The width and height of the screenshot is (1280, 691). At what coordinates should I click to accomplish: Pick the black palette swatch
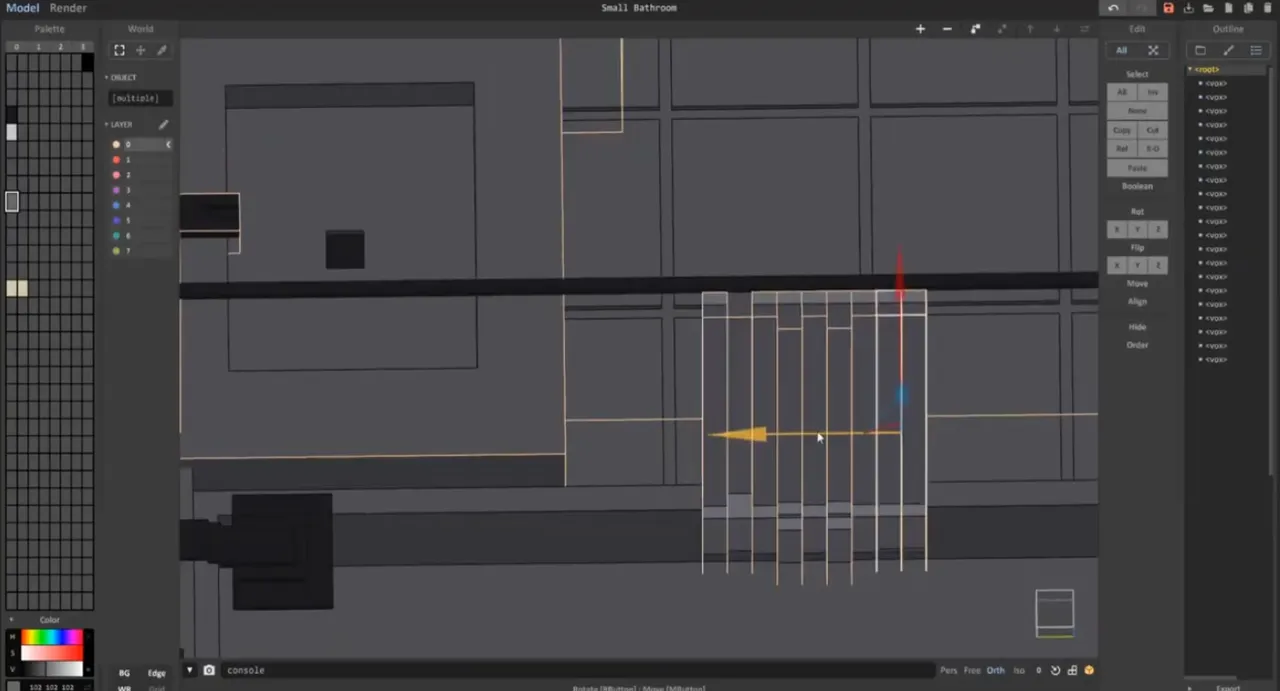point(88,63)
